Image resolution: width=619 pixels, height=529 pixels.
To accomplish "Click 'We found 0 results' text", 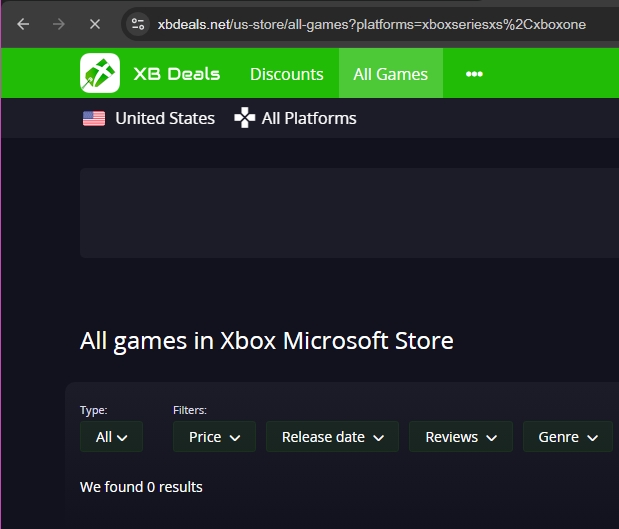I will [x=141, y=487].
